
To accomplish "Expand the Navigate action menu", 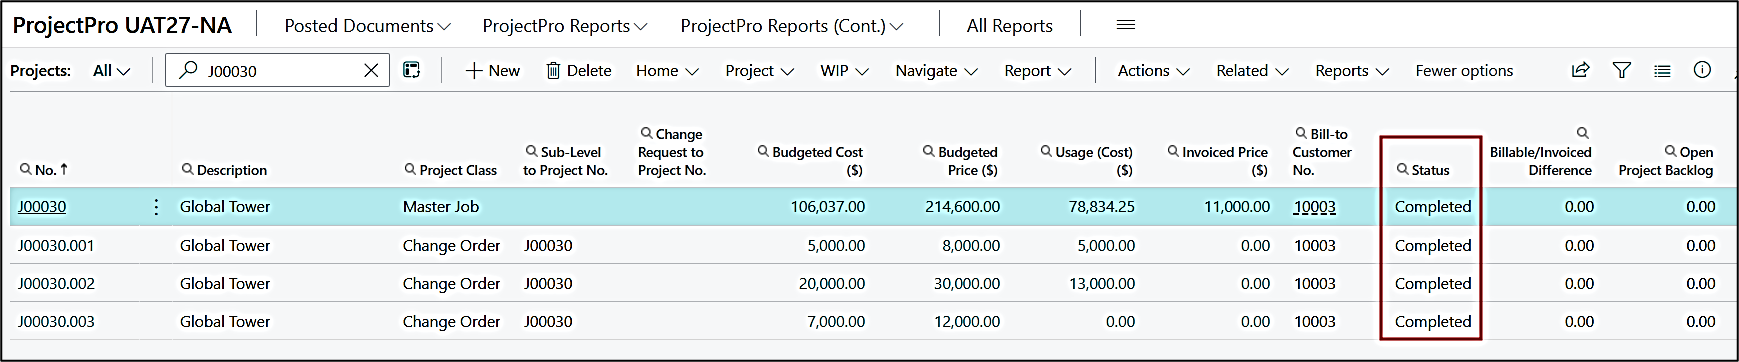I will pos(936,70).
